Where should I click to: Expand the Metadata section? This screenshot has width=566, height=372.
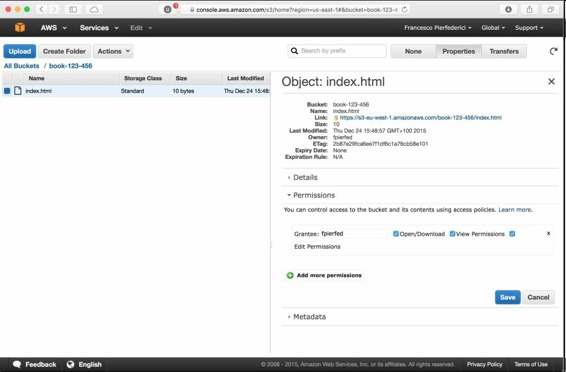[309, 317]
